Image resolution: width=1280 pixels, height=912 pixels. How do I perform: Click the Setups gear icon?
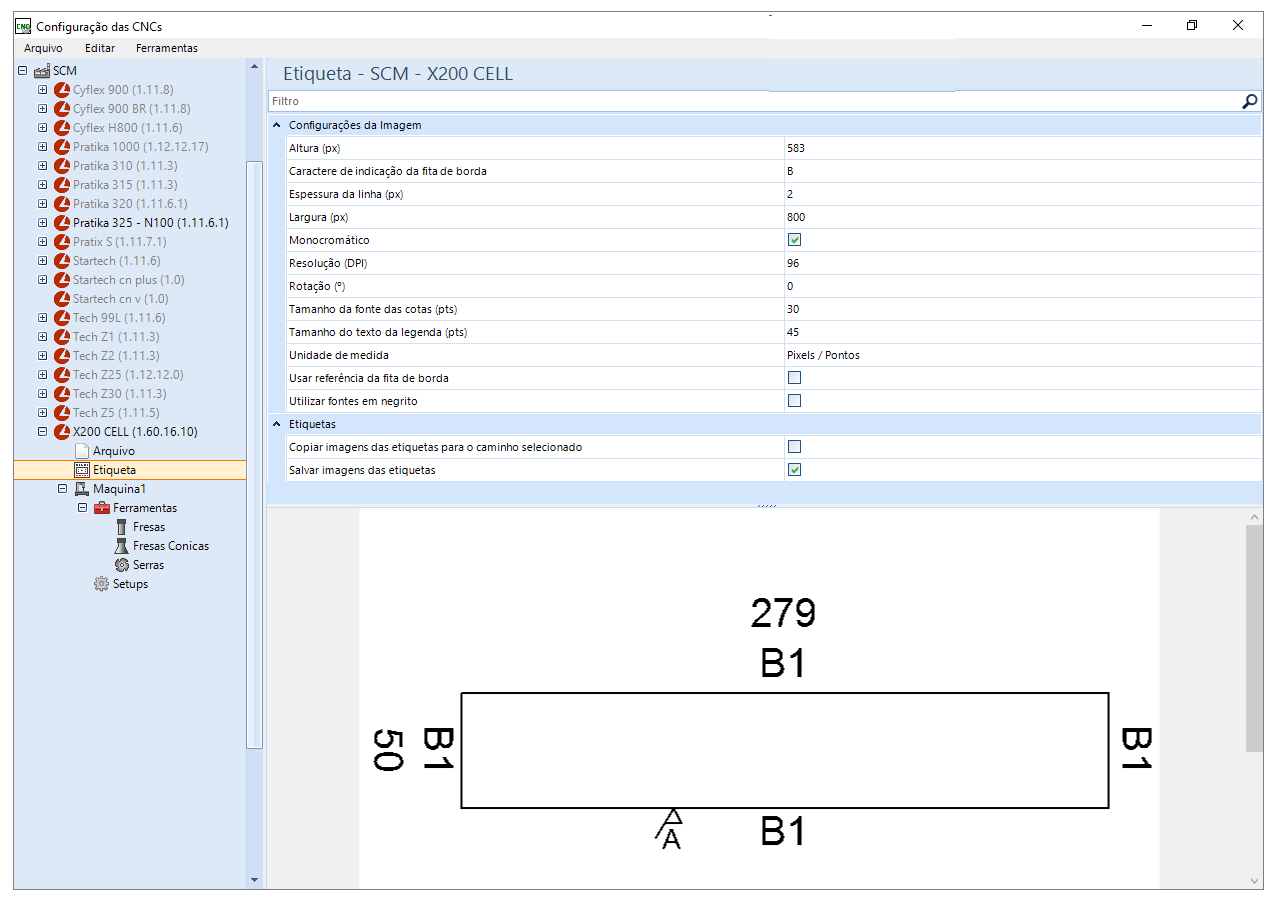102,584
